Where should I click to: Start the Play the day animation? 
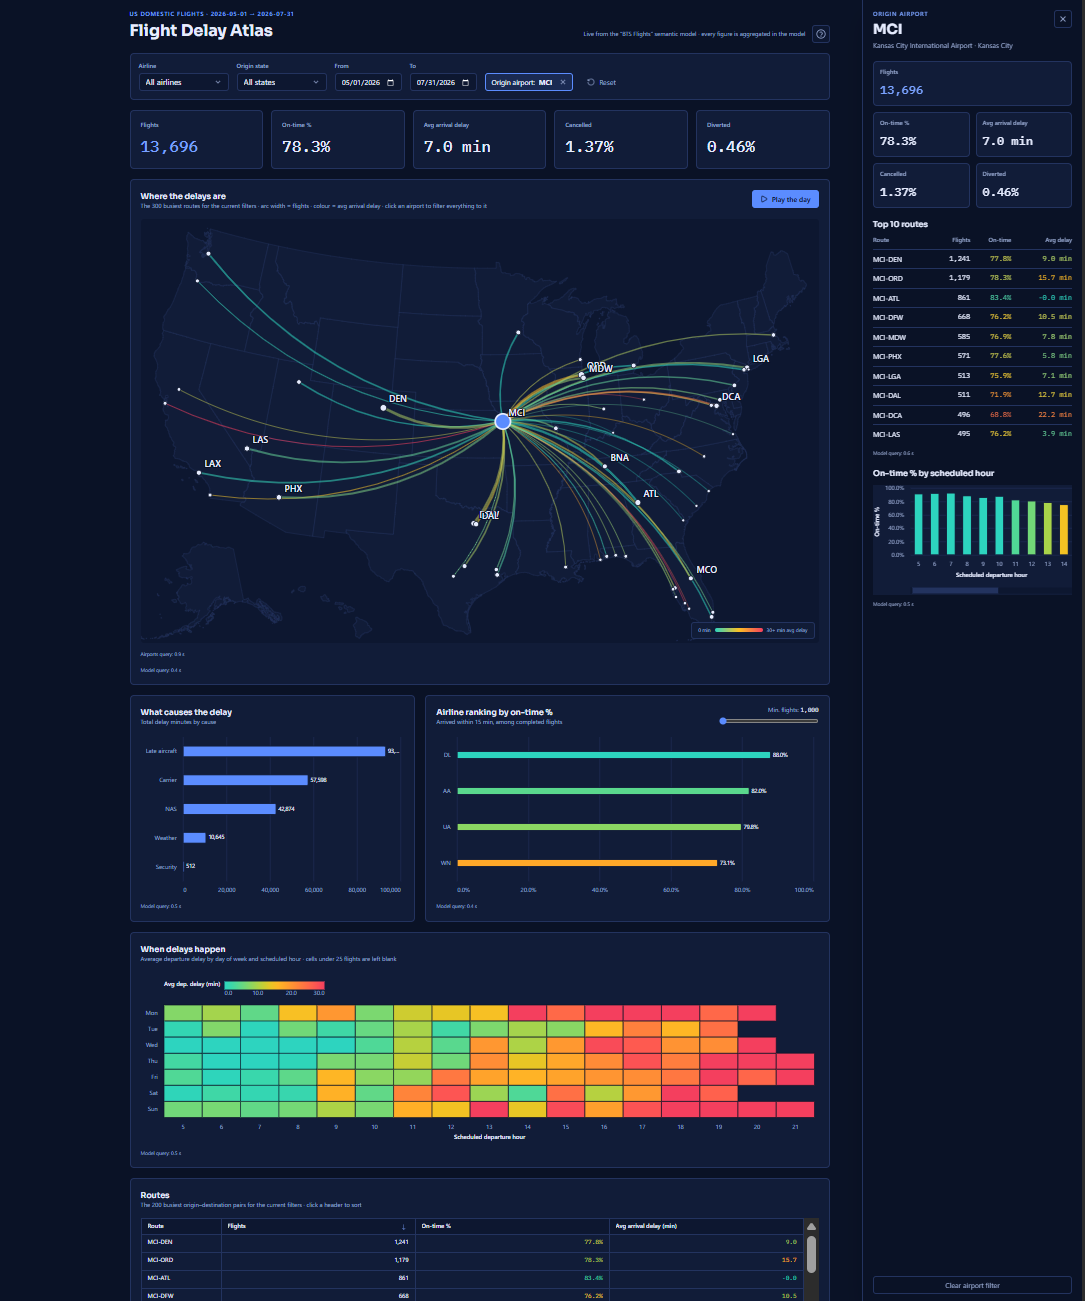point(785,199)
